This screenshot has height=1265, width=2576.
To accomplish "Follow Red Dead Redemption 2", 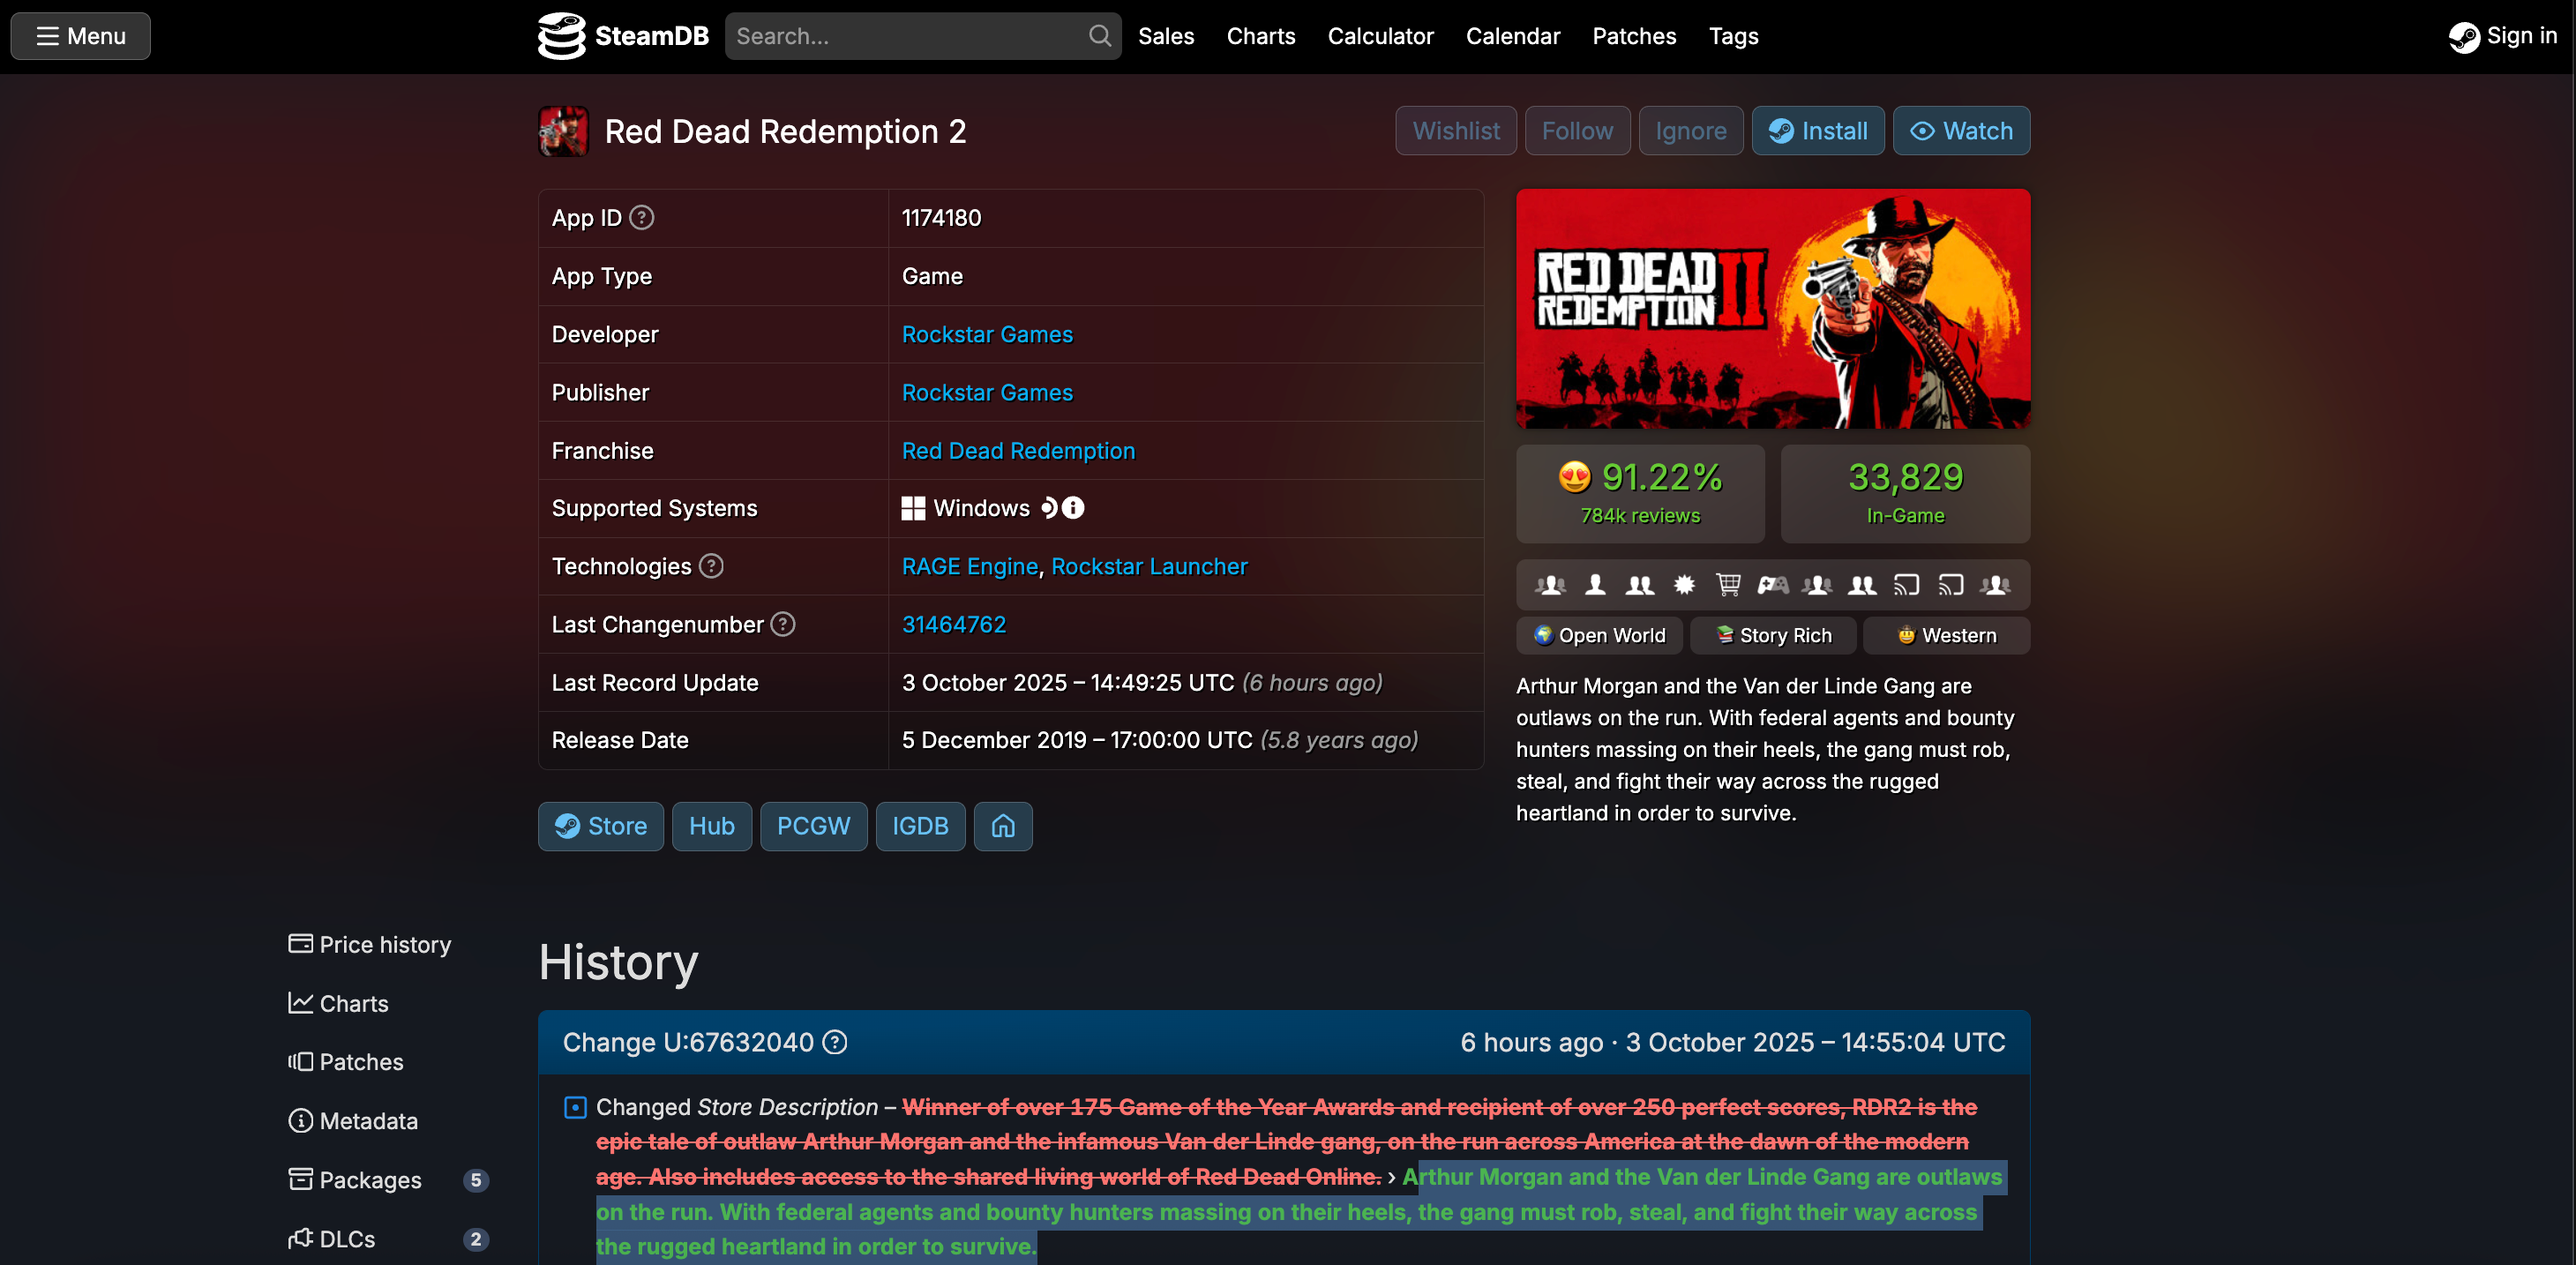I will coord(1576,130).
